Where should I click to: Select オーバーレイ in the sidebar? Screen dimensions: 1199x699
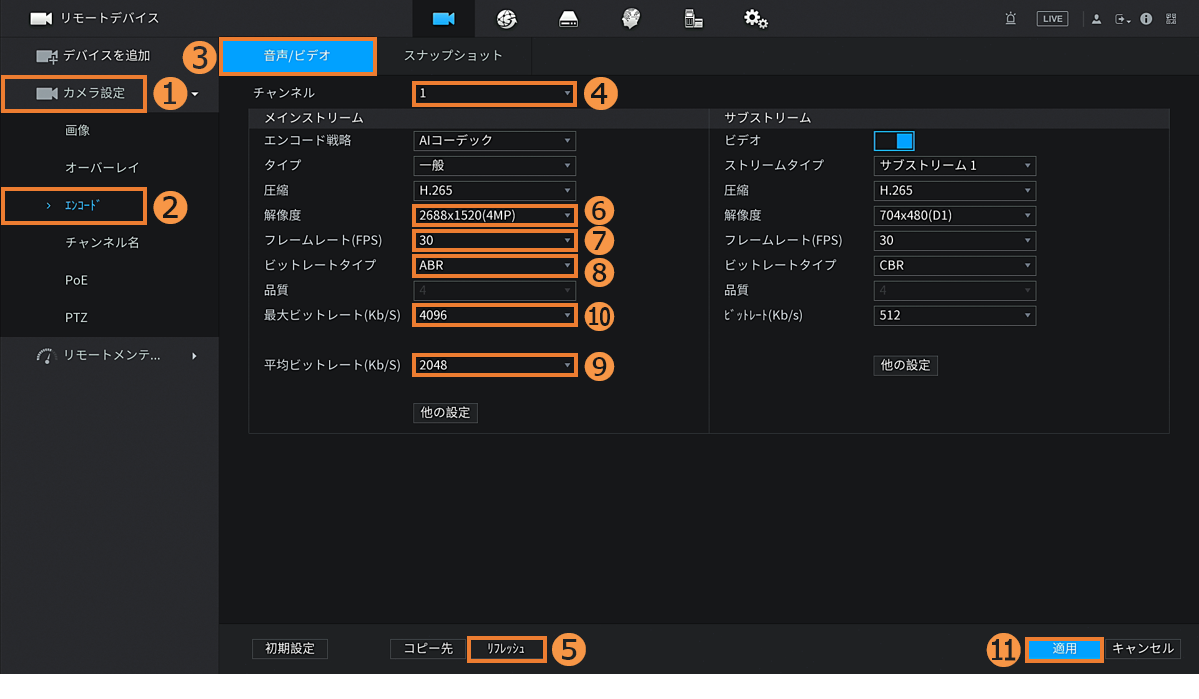click(x=102, y=168)
